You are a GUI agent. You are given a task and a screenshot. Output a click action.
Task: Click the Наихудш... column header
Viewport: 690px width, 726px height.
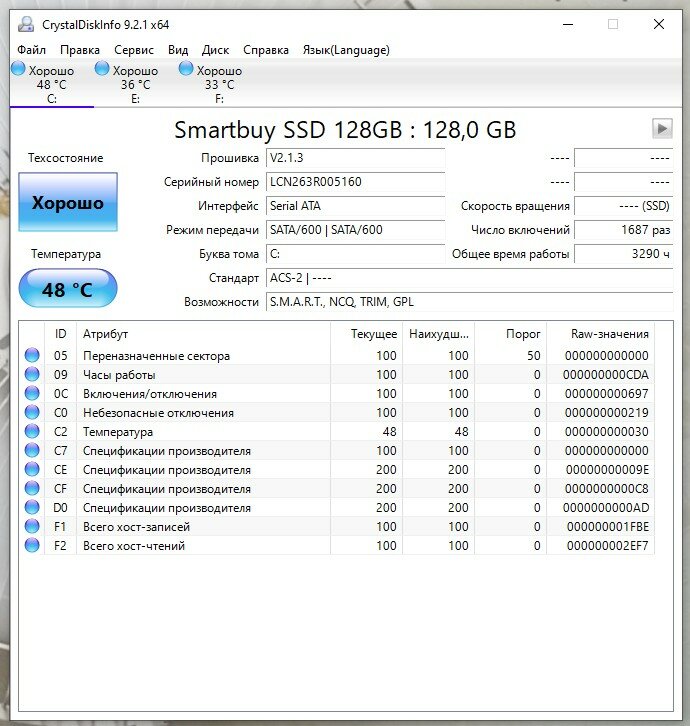tap(438, 334)
